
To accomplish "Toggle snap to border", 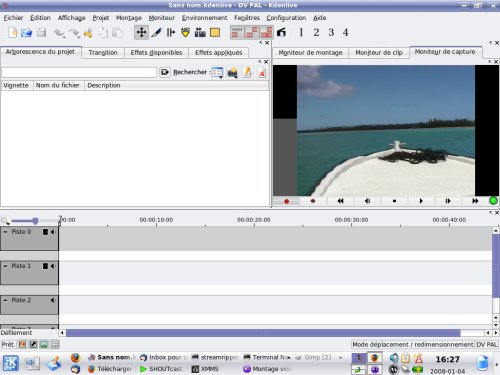I will pos(252,33).
